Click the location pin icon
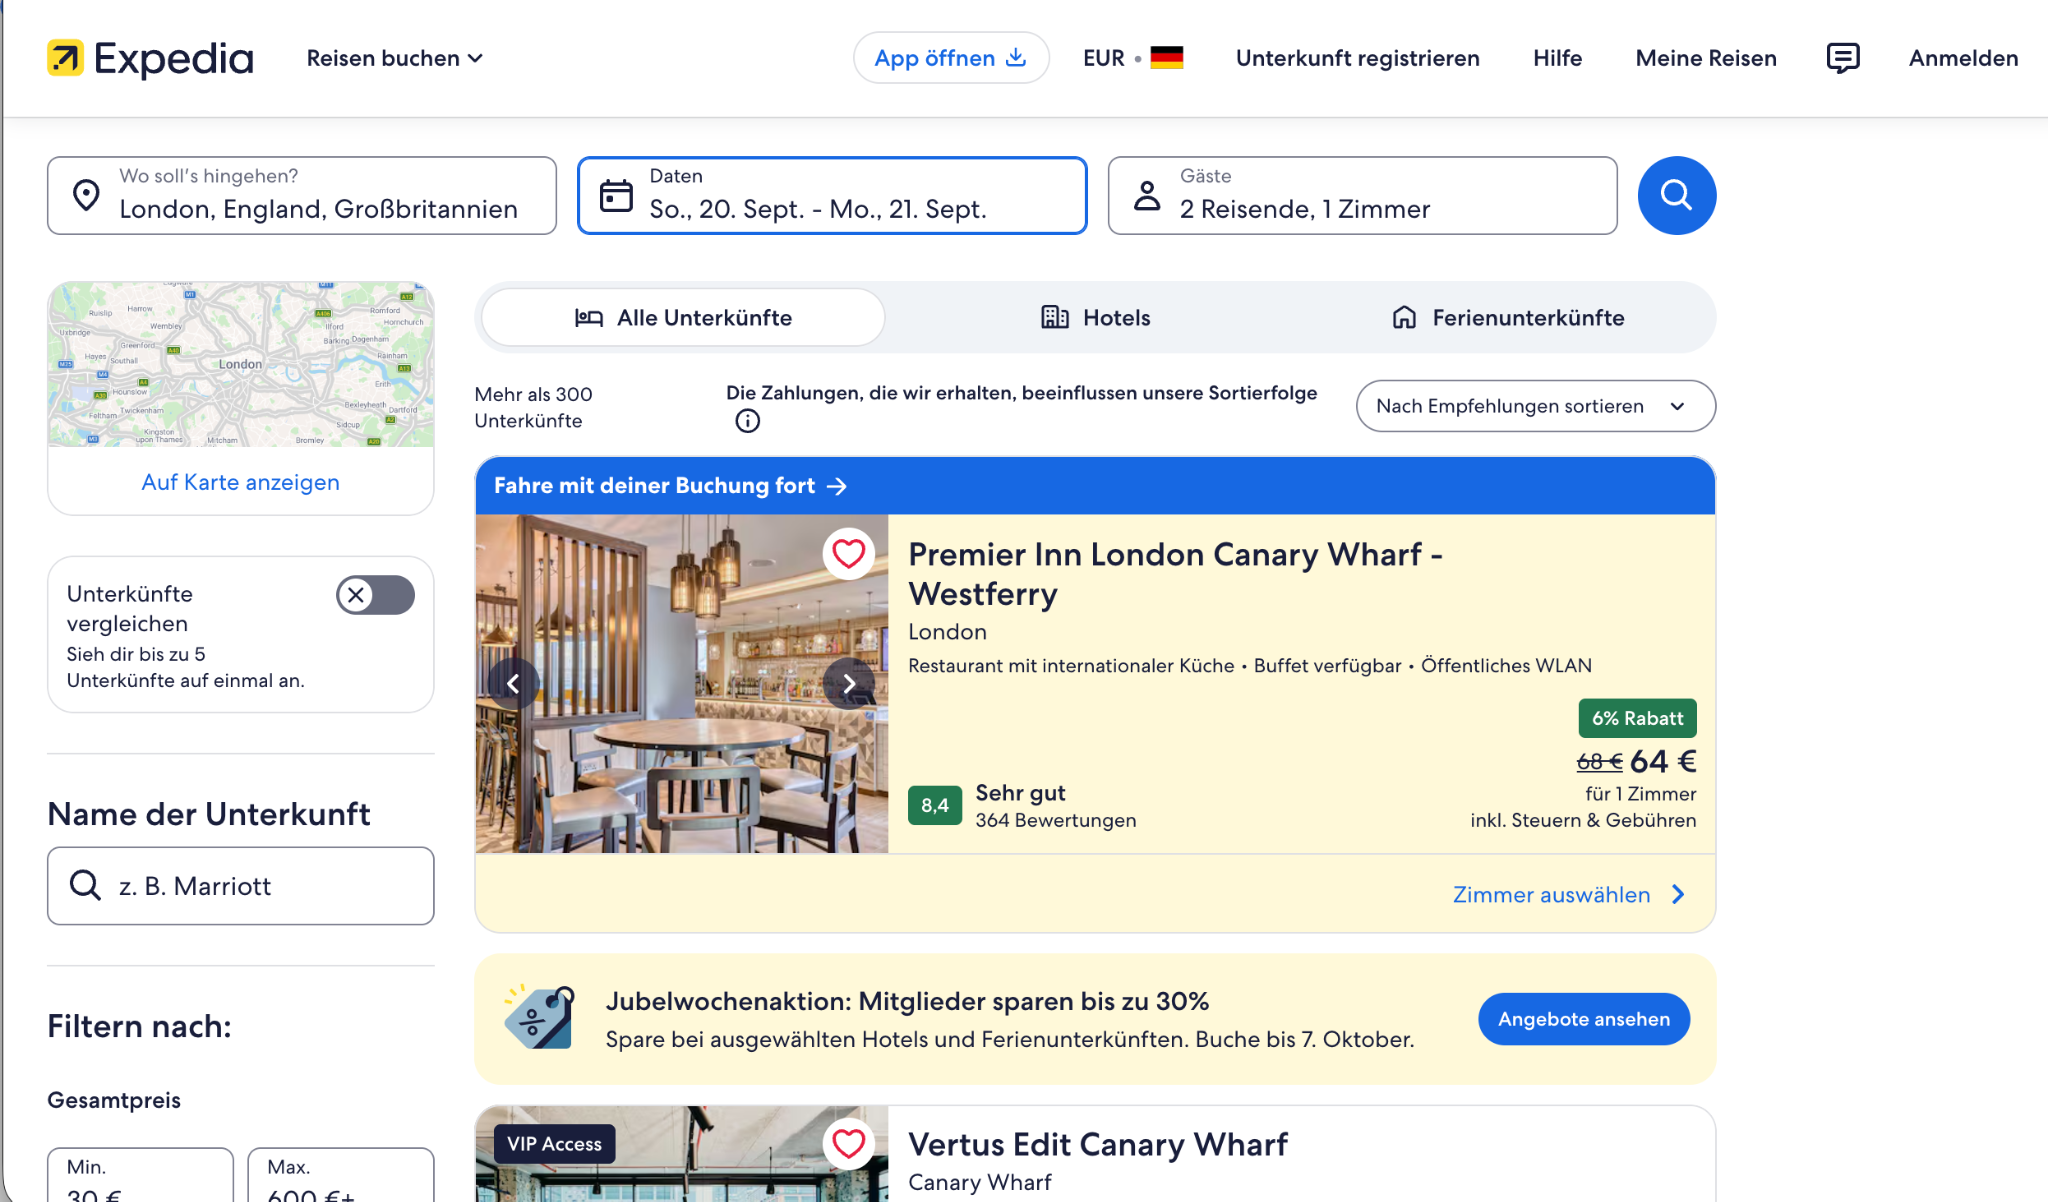The width and height of the screenshot is (2048, 1202). click(x=86, y=196)
